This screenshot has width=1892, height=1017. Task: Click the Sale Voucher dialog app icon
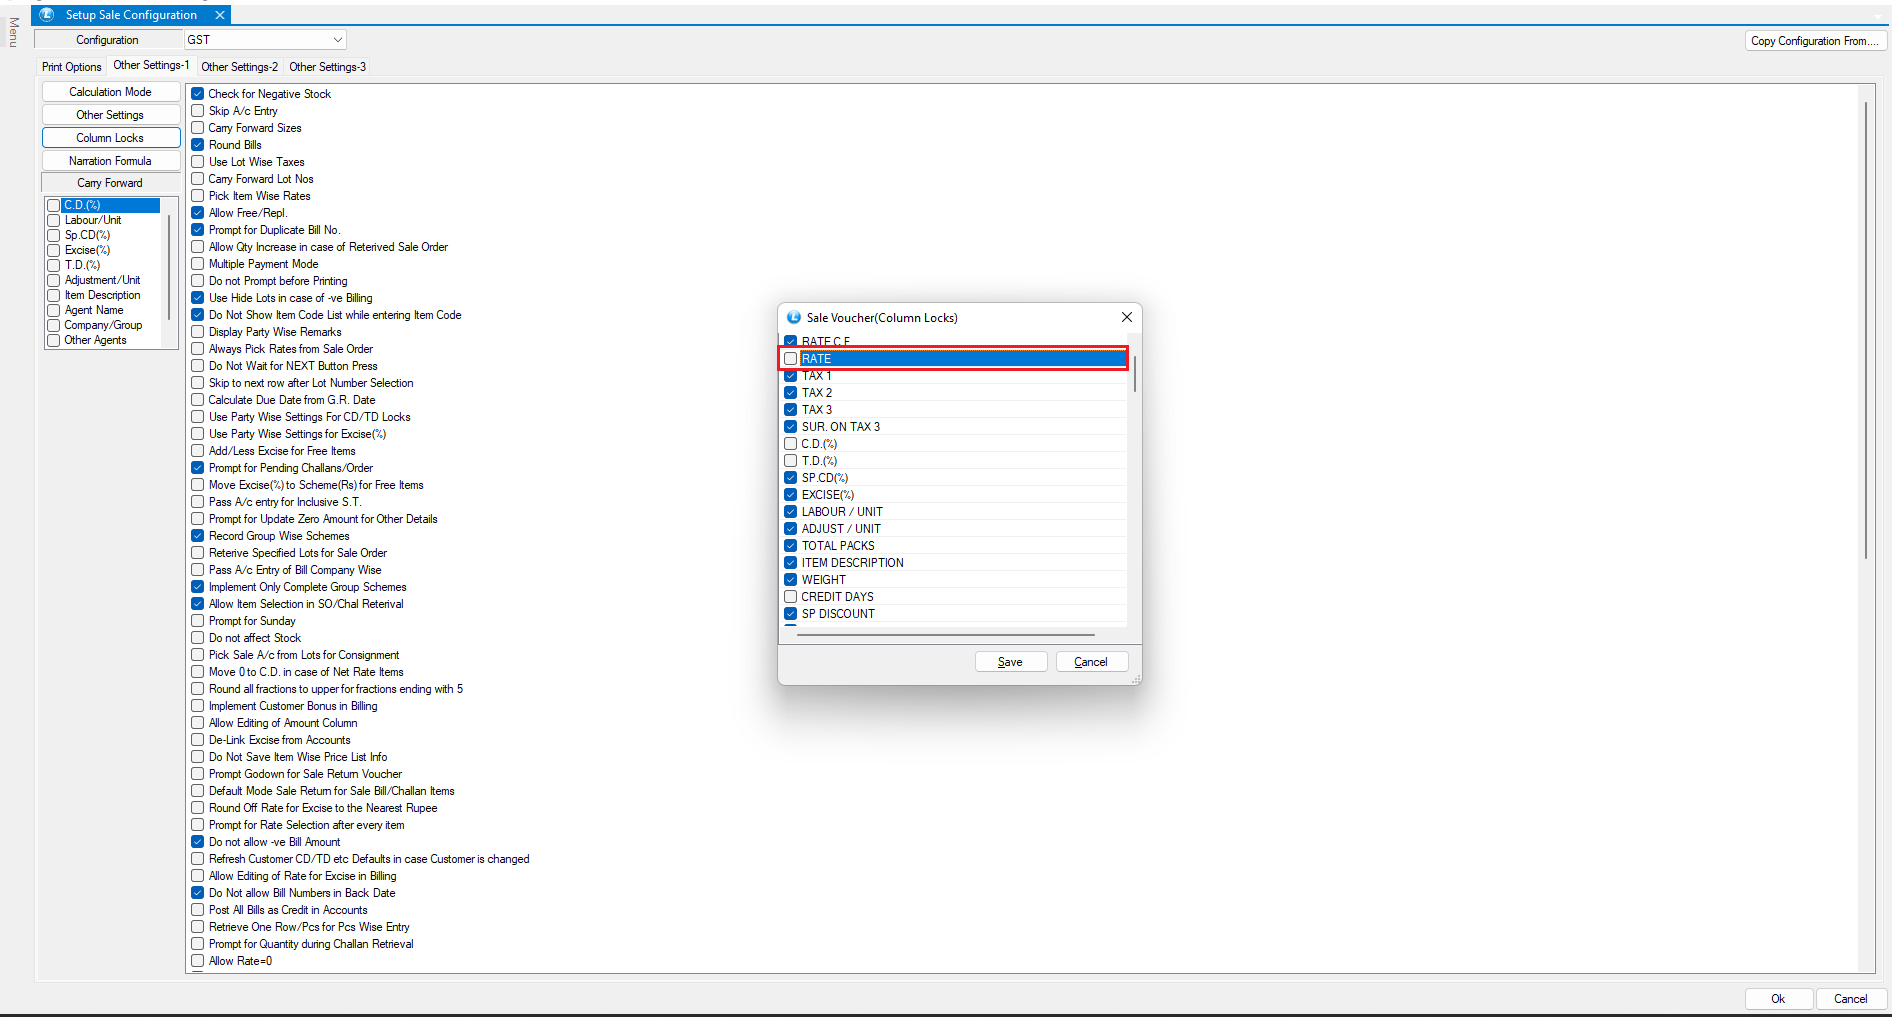point(793,317)
